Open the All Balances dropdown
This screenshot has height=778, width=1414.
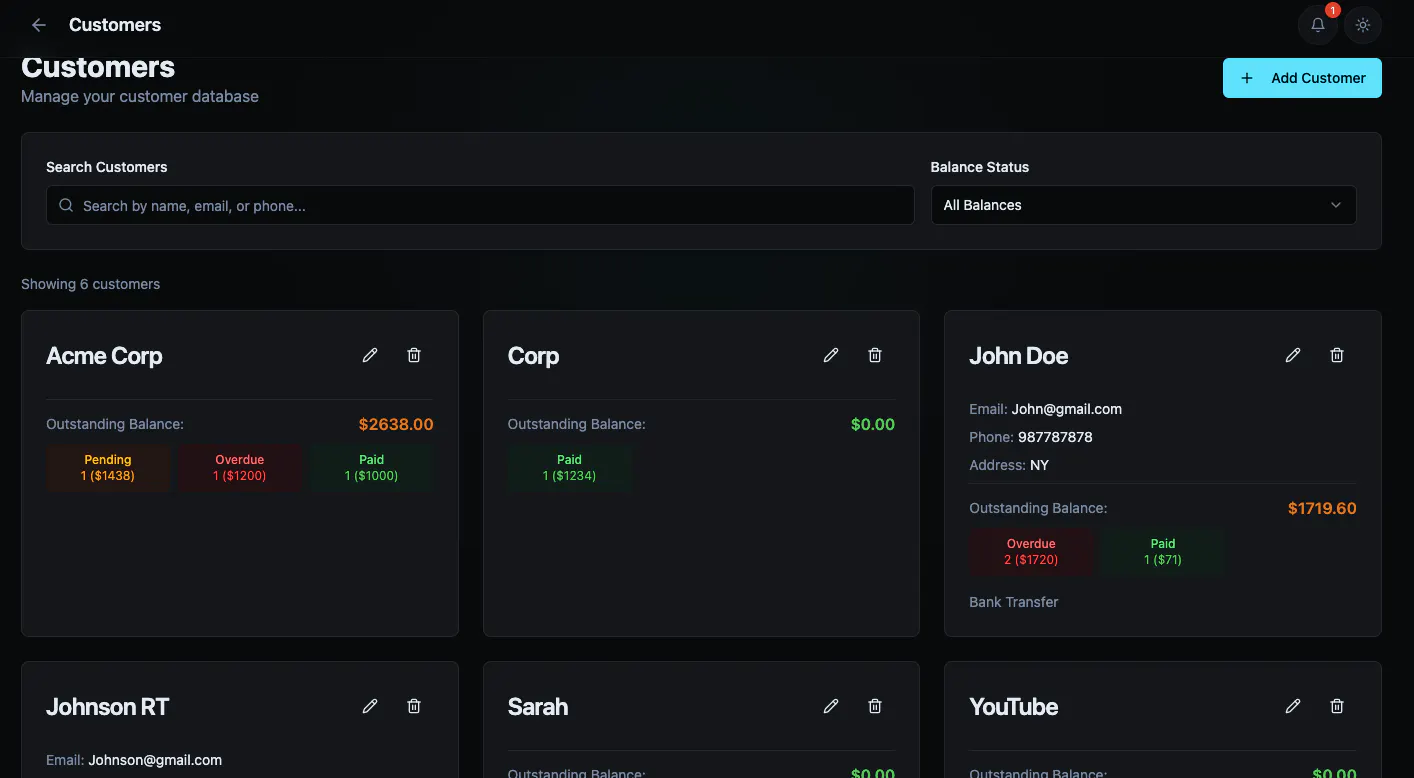(x=1143, y=205)
